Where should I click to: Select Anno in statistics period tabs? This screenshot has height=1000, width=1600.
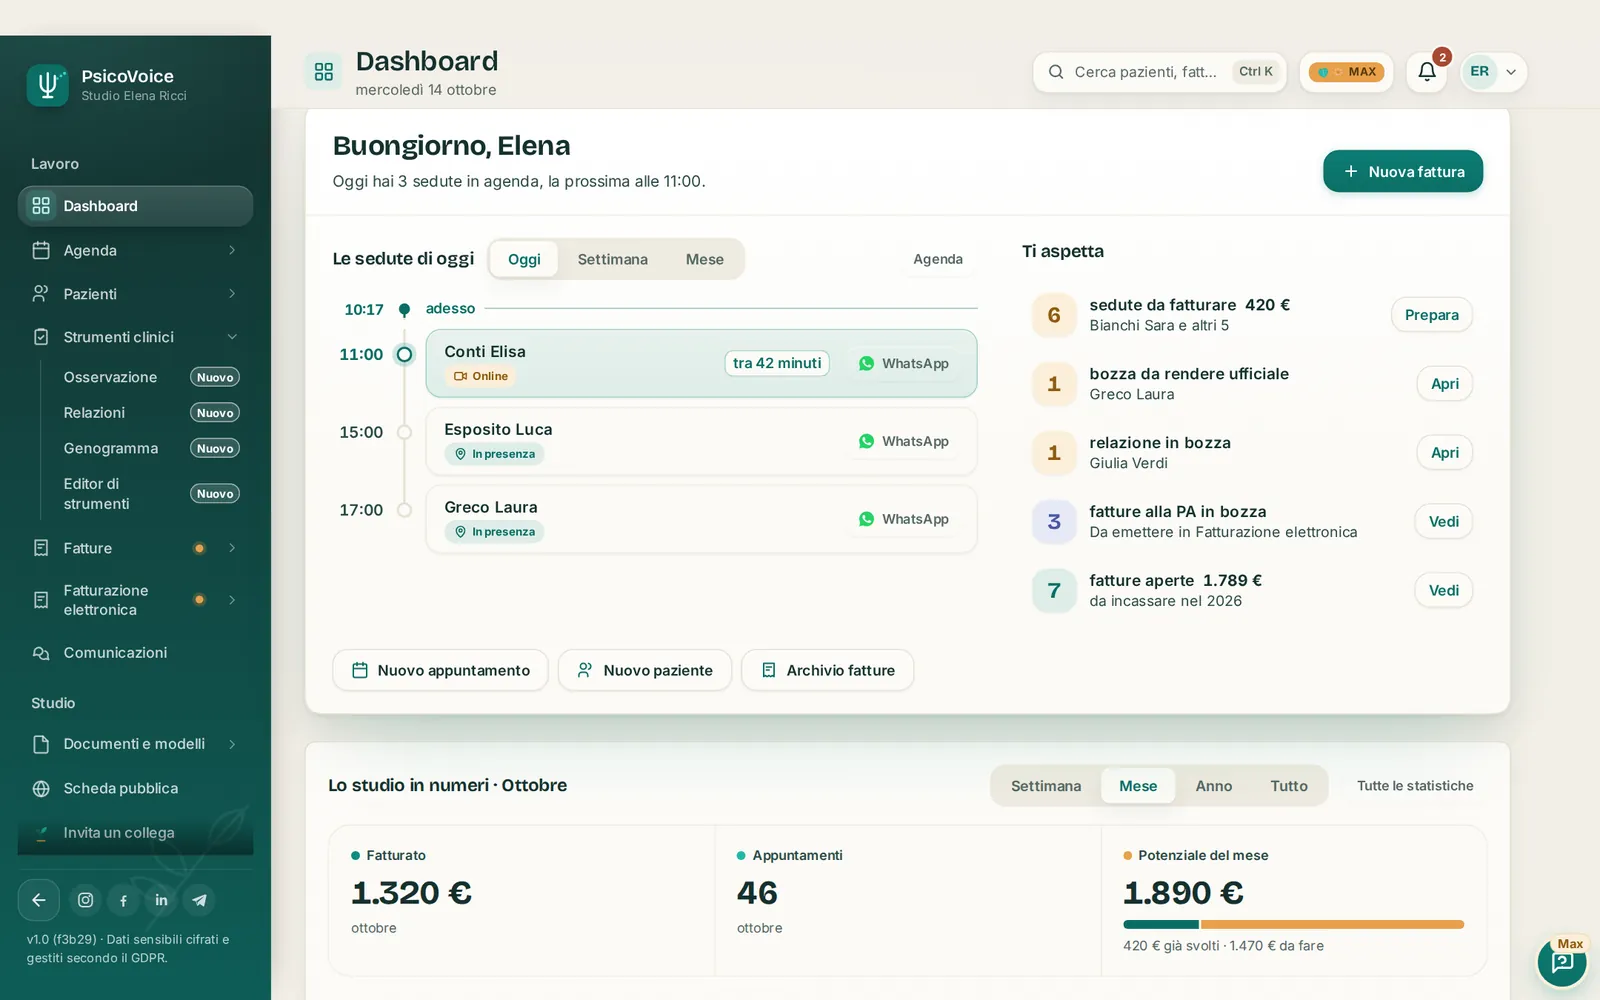[x=1213, y=786]
